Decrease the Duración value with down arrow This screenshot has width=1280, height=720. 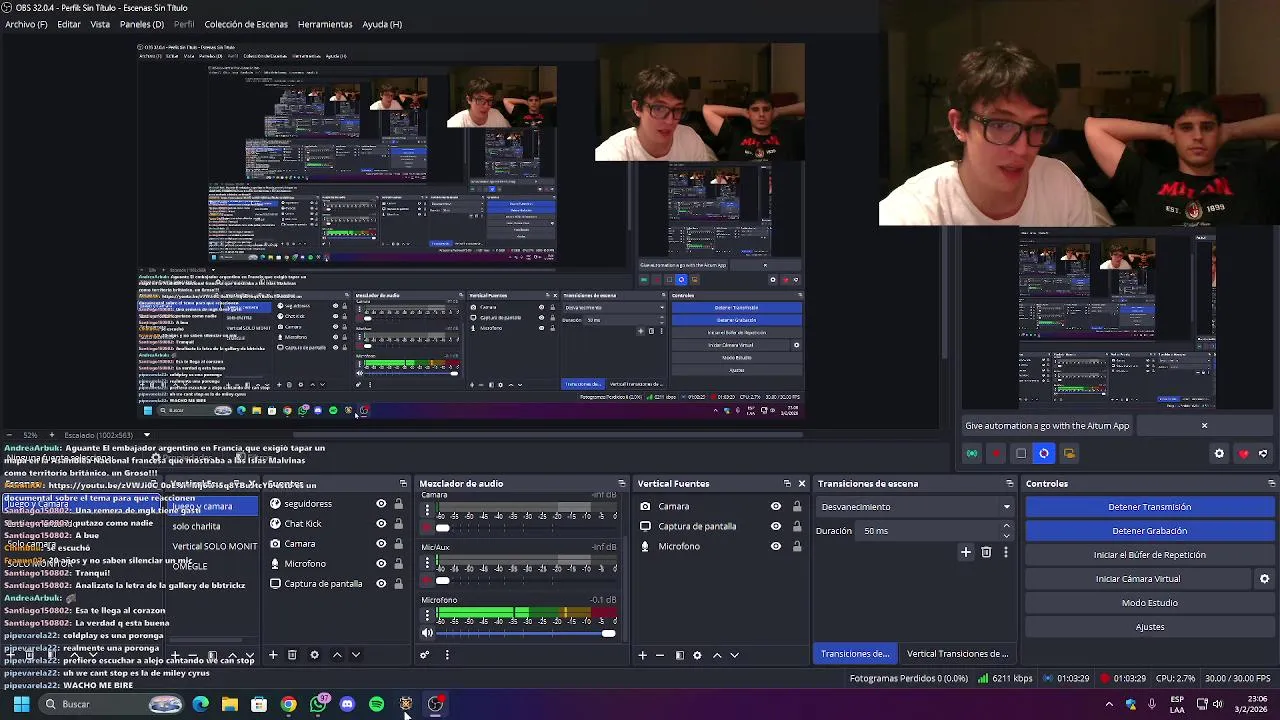pos(1006,535)
